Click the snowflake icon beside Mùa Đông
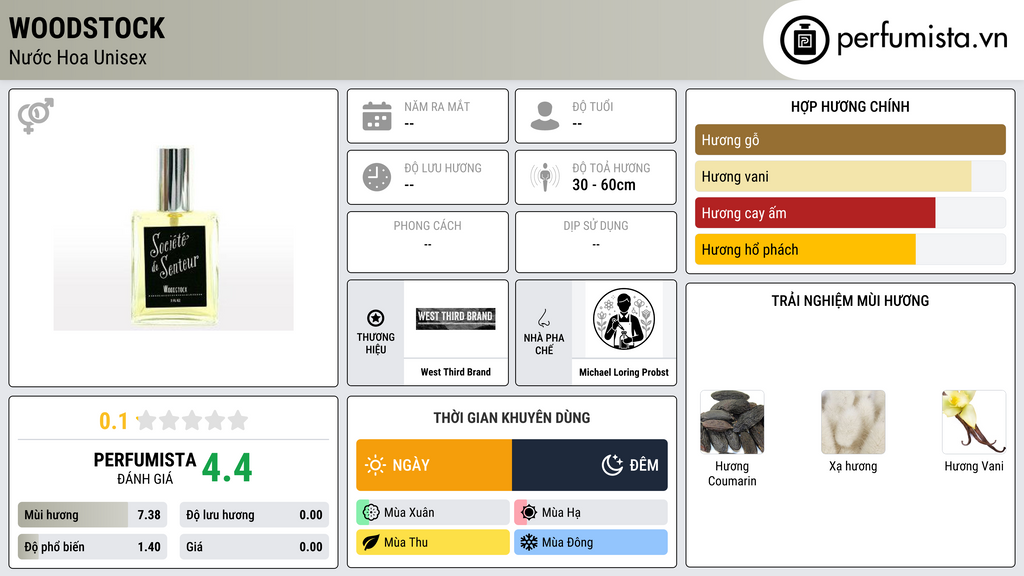 point(529,542)
